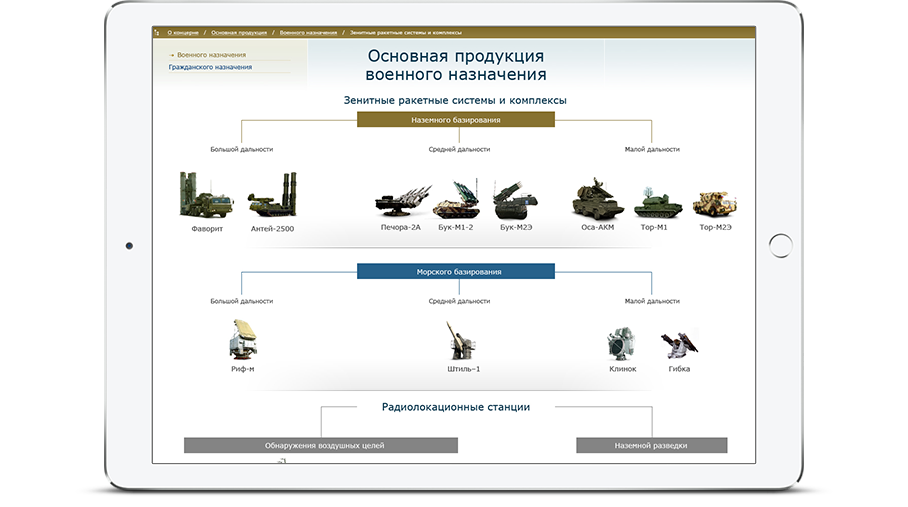Click the 'Штиль-1' label
Viewport: 908px width, 507px height.
click(463, 369)
